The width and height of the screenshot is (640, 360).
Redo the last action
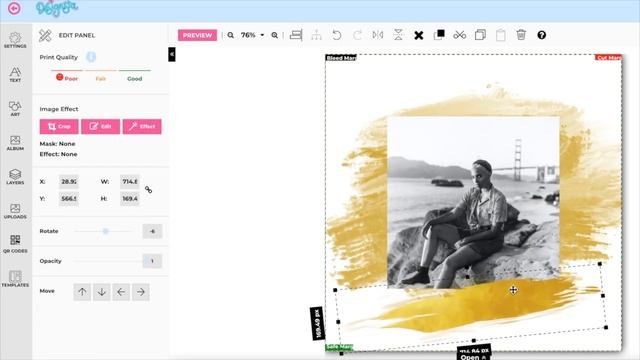click(357, 35)
